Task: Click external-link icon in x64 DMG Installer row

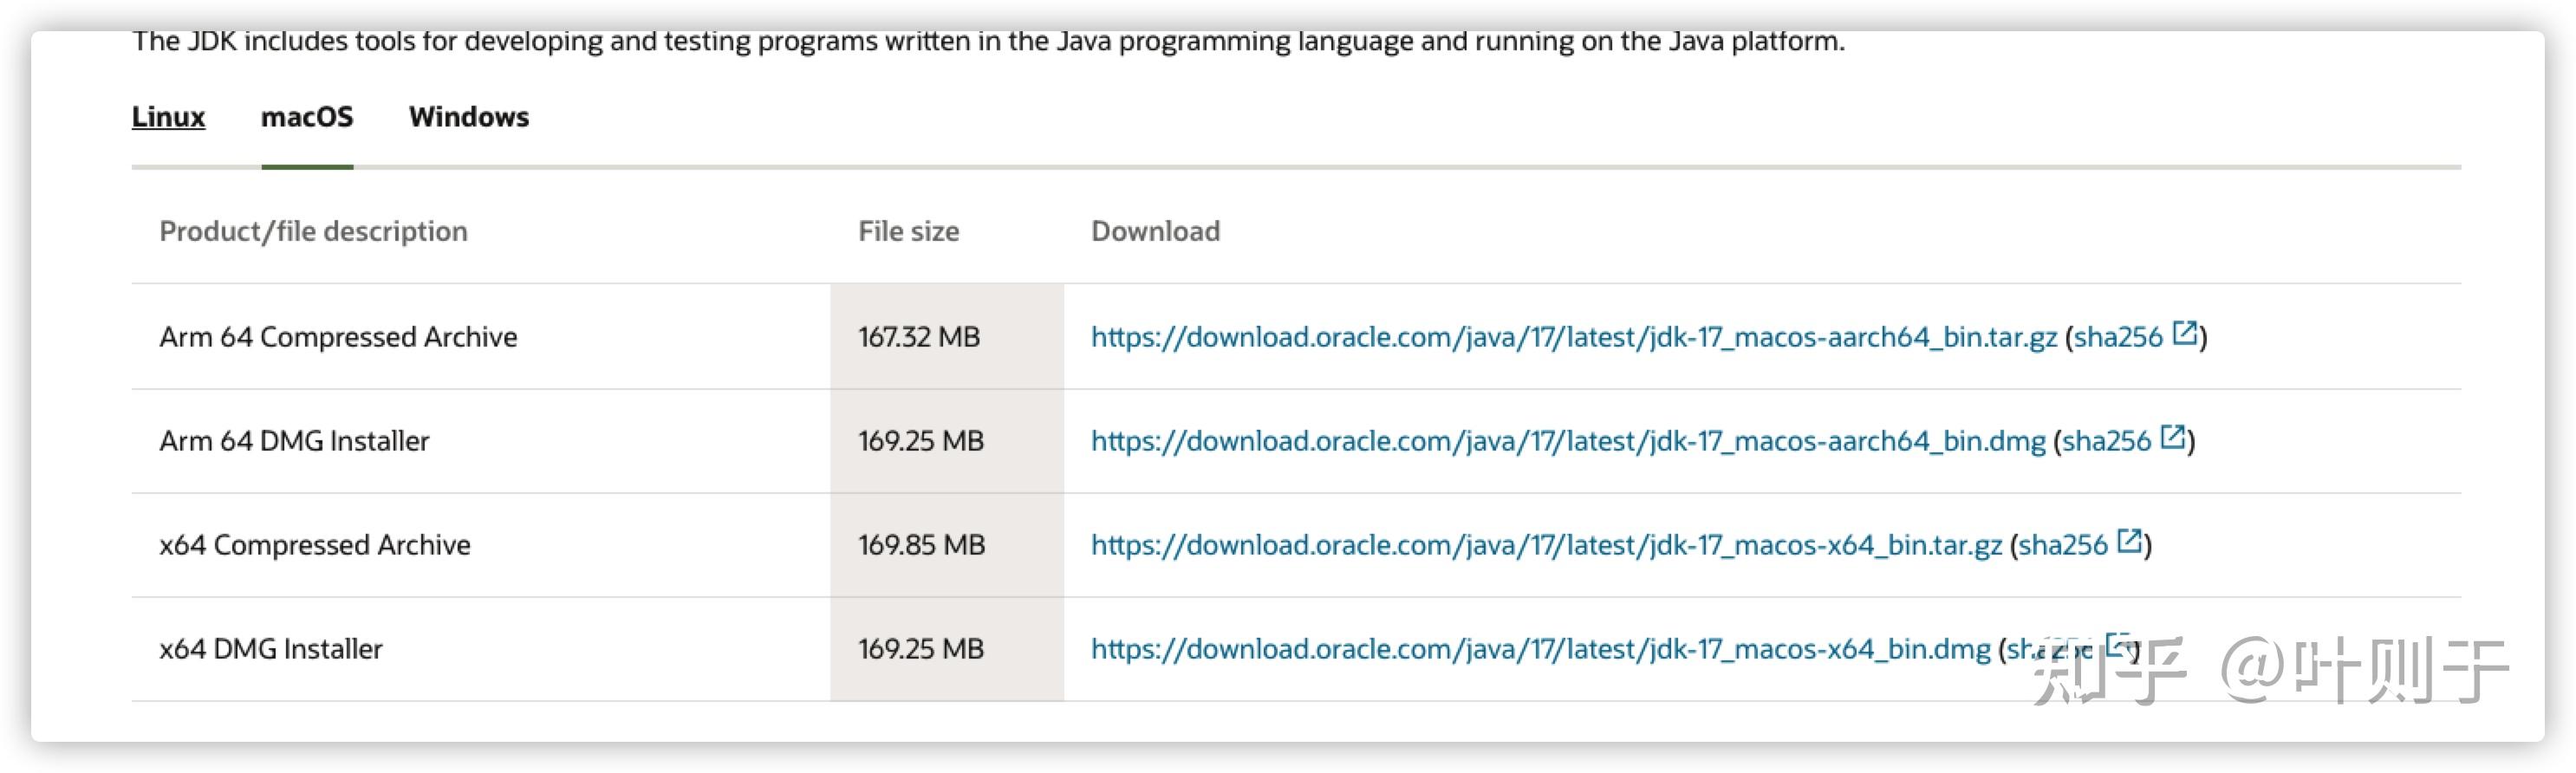Action: pos(2116,645)
